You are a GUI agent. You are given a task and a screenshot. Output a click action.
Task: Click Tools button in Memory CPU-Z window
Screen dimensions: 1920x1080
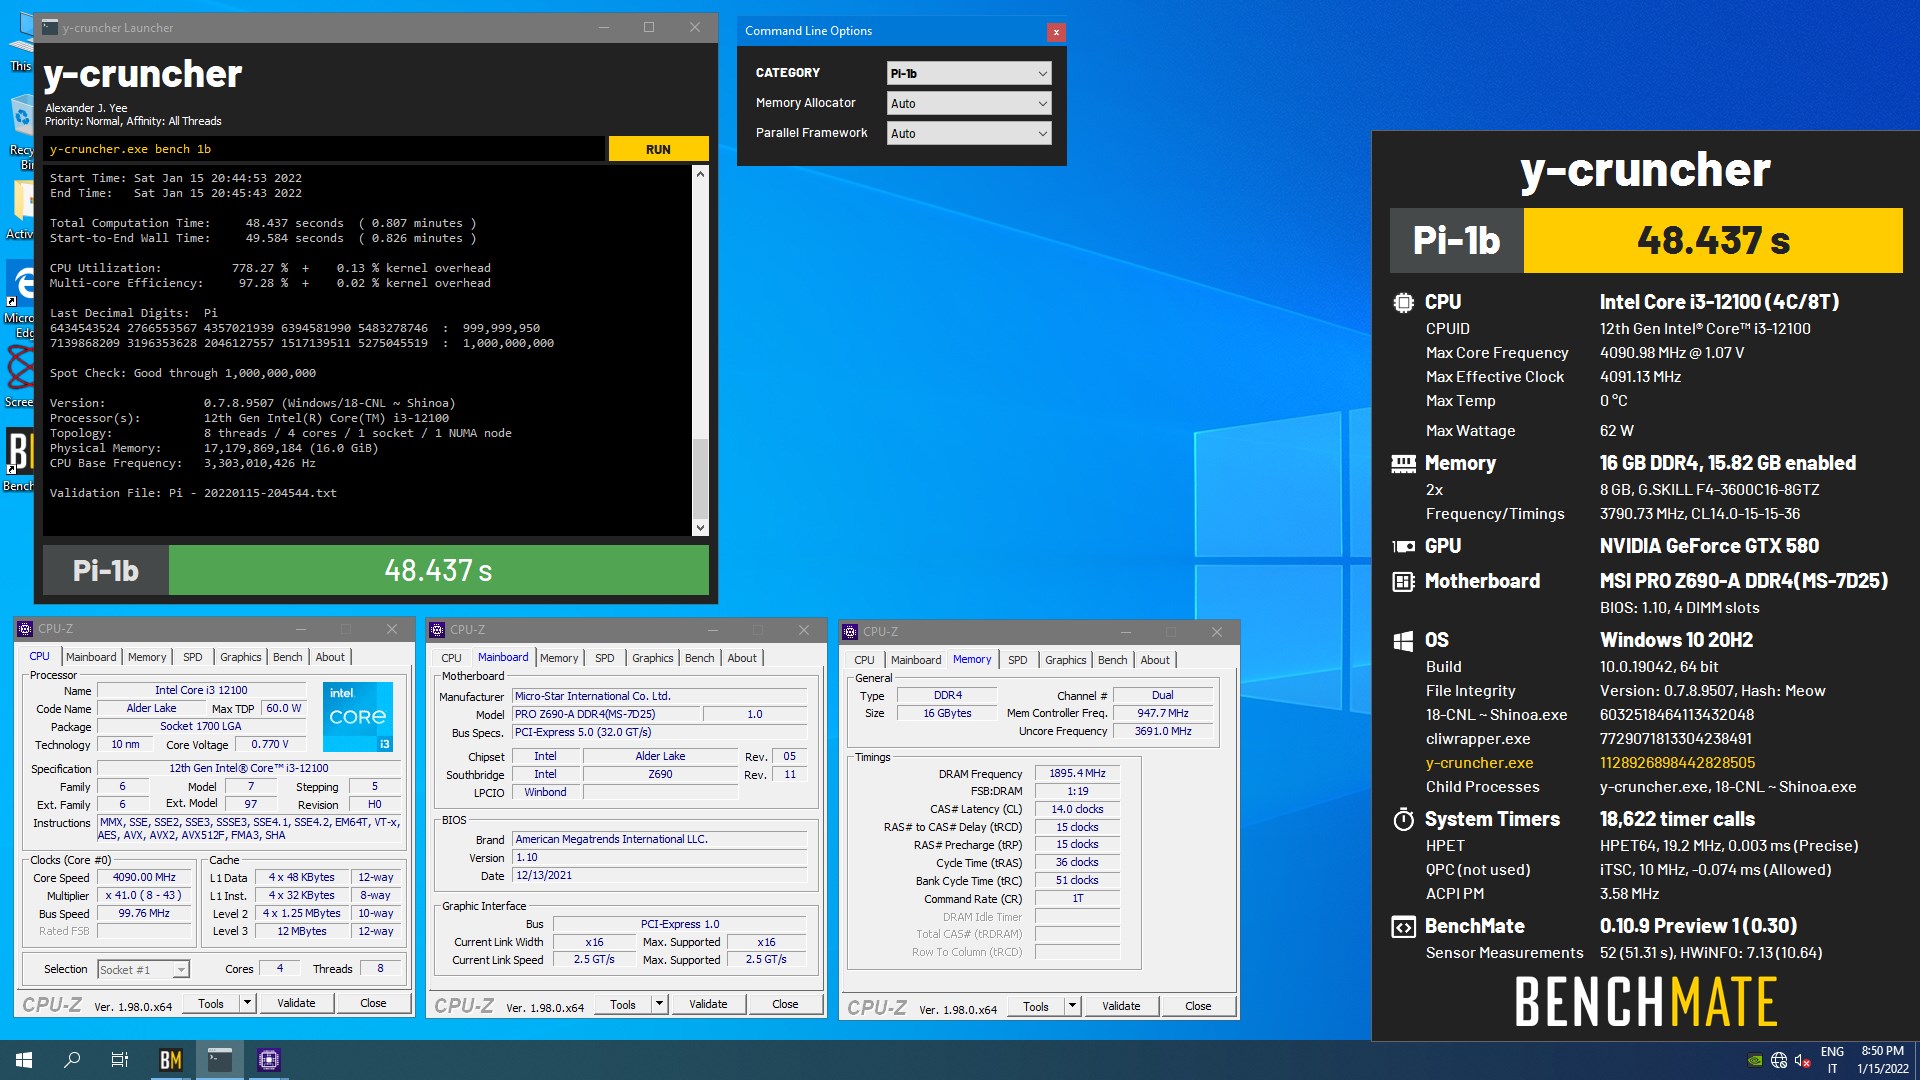(1036, 1006)
